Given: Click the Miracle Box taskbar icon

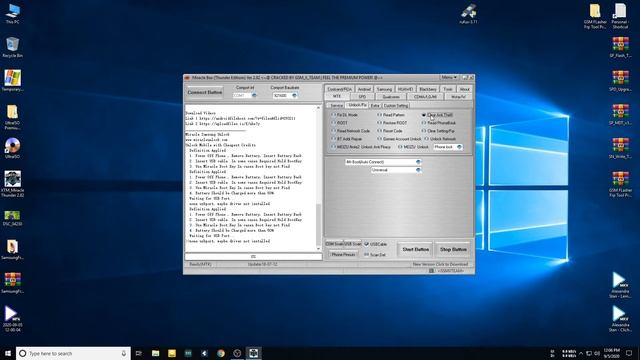Looking at the screenshot, I should pyautogui.click(x=253, y=353).
